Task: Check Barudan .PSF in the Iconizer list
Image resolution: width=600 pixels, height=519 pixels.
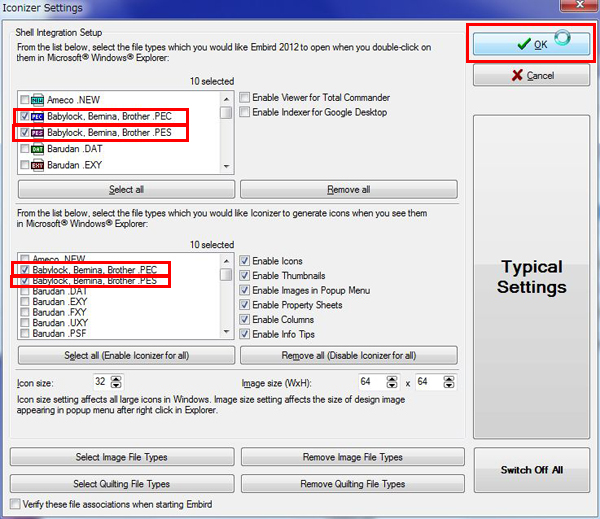Action: click(x=24, y=333)
